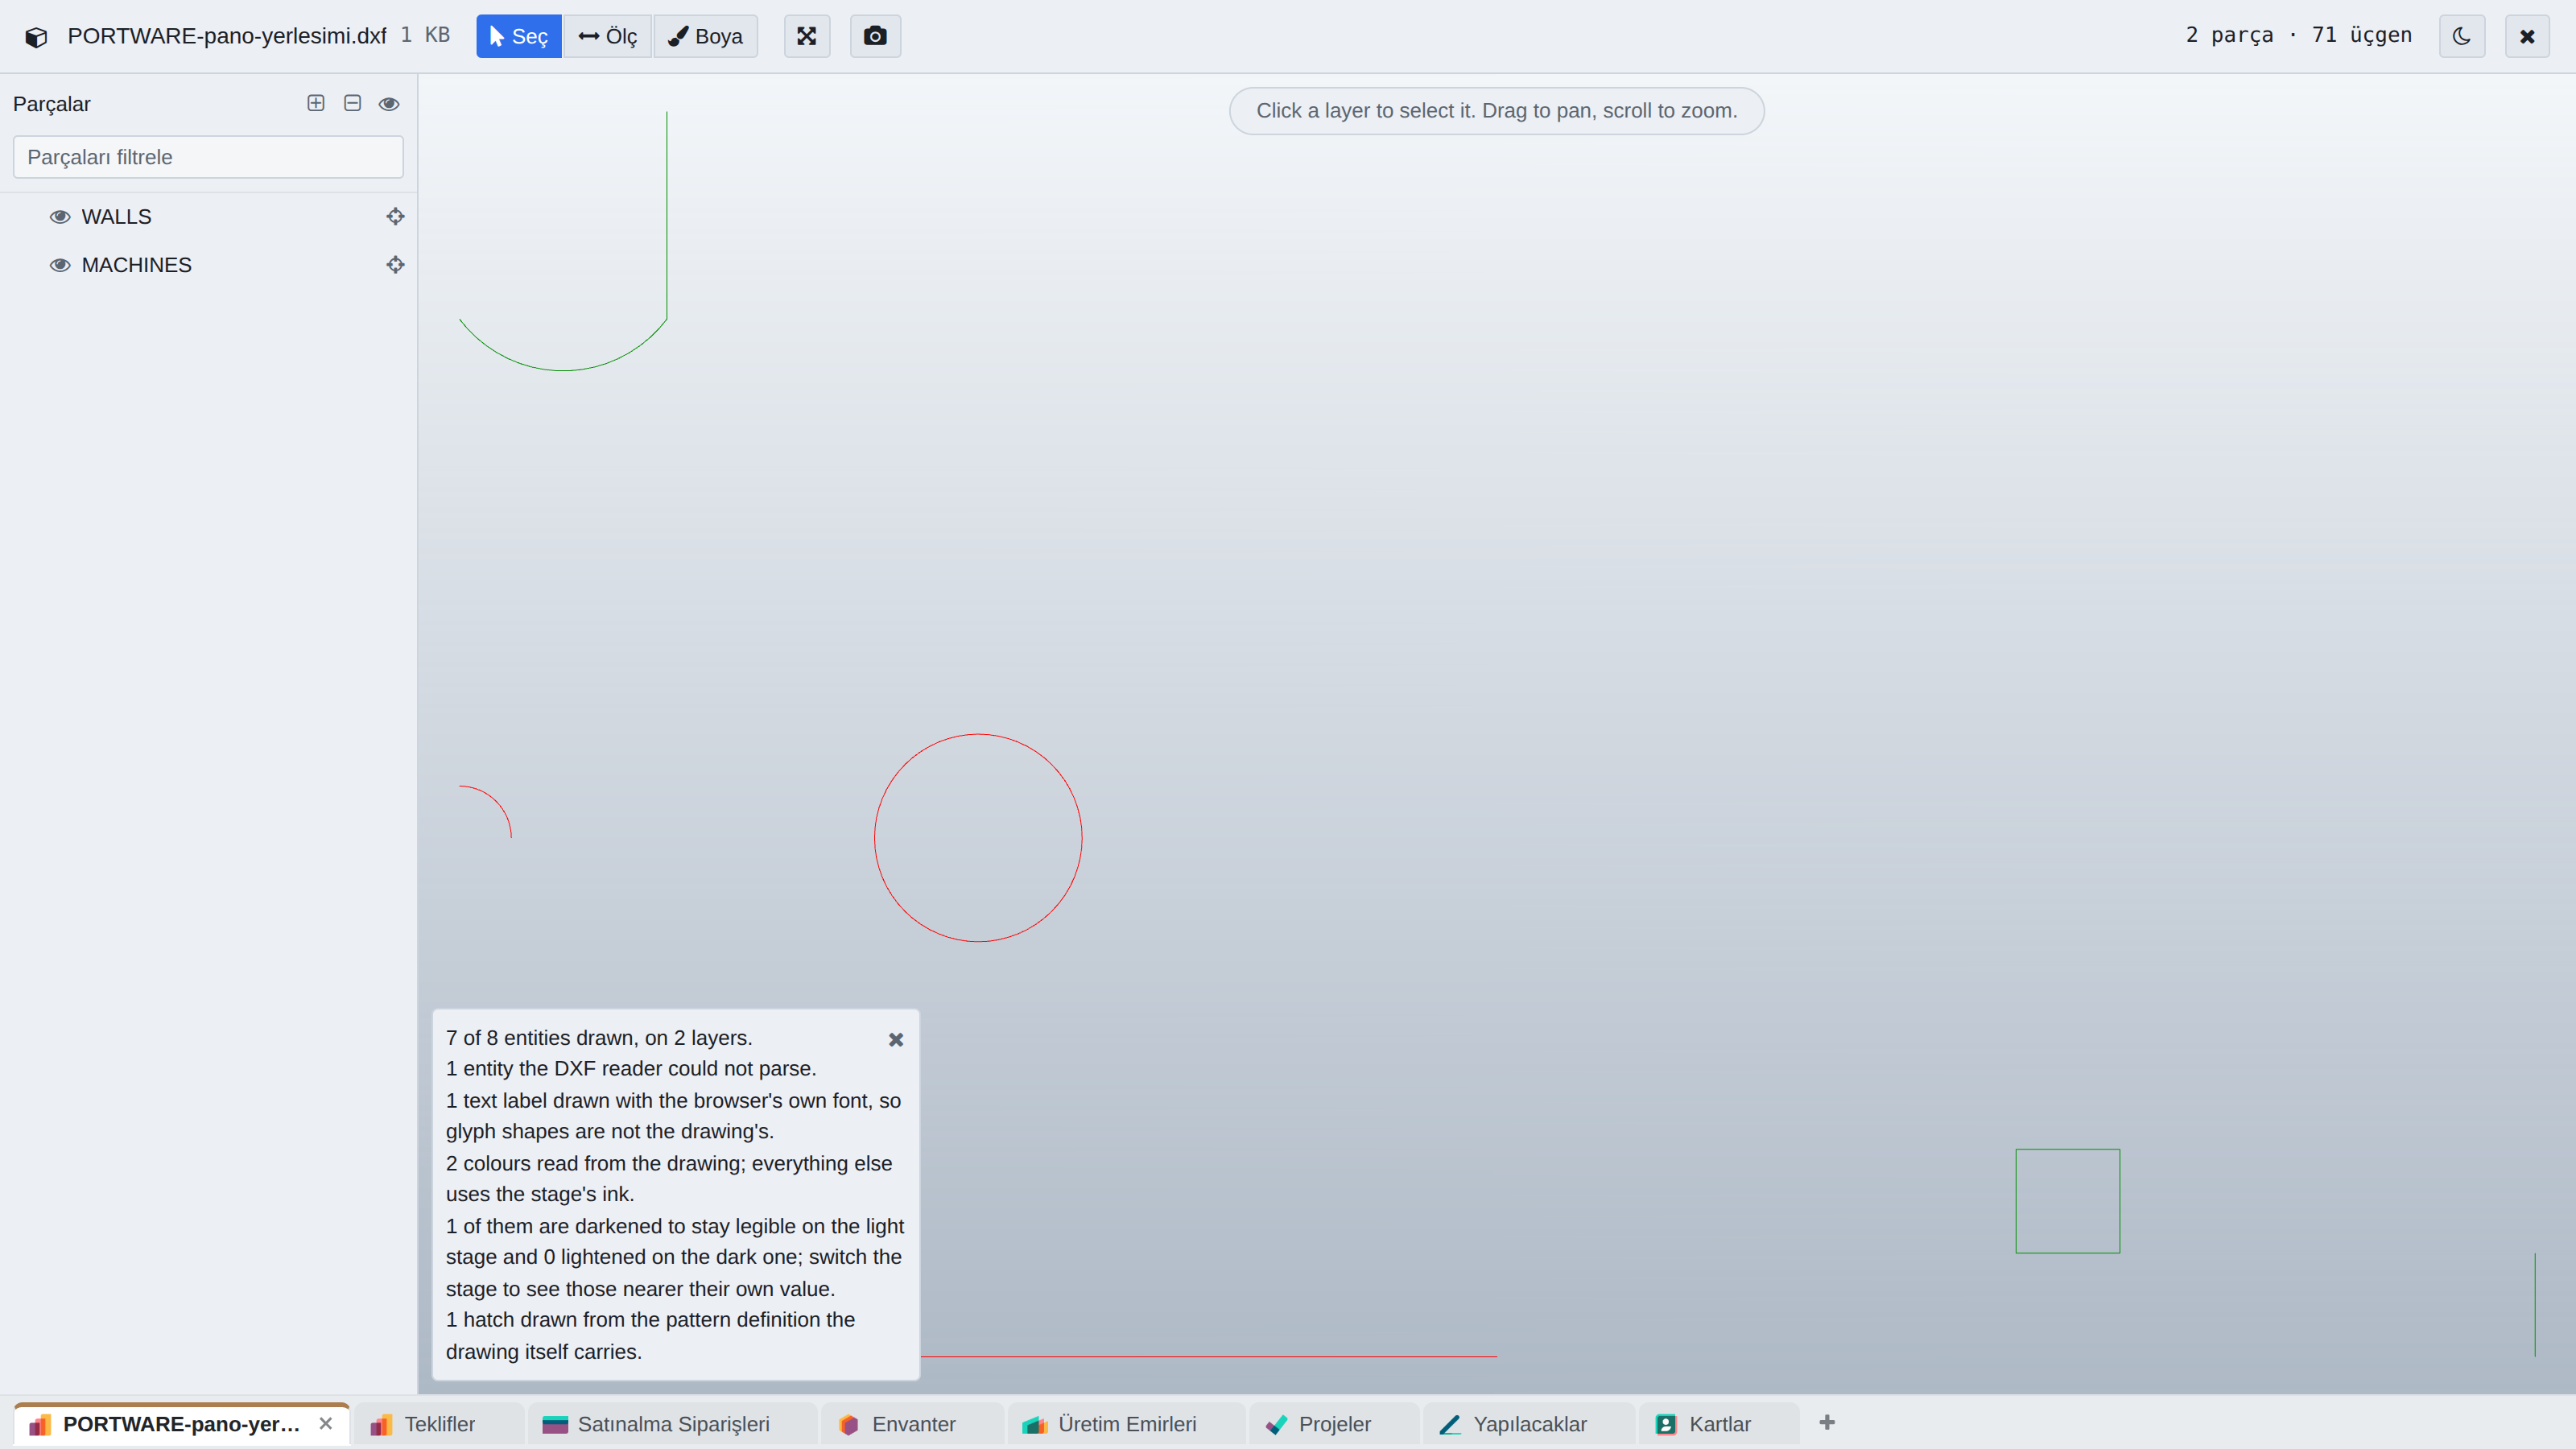Close the viewer with the X button

click(2527, 36)
